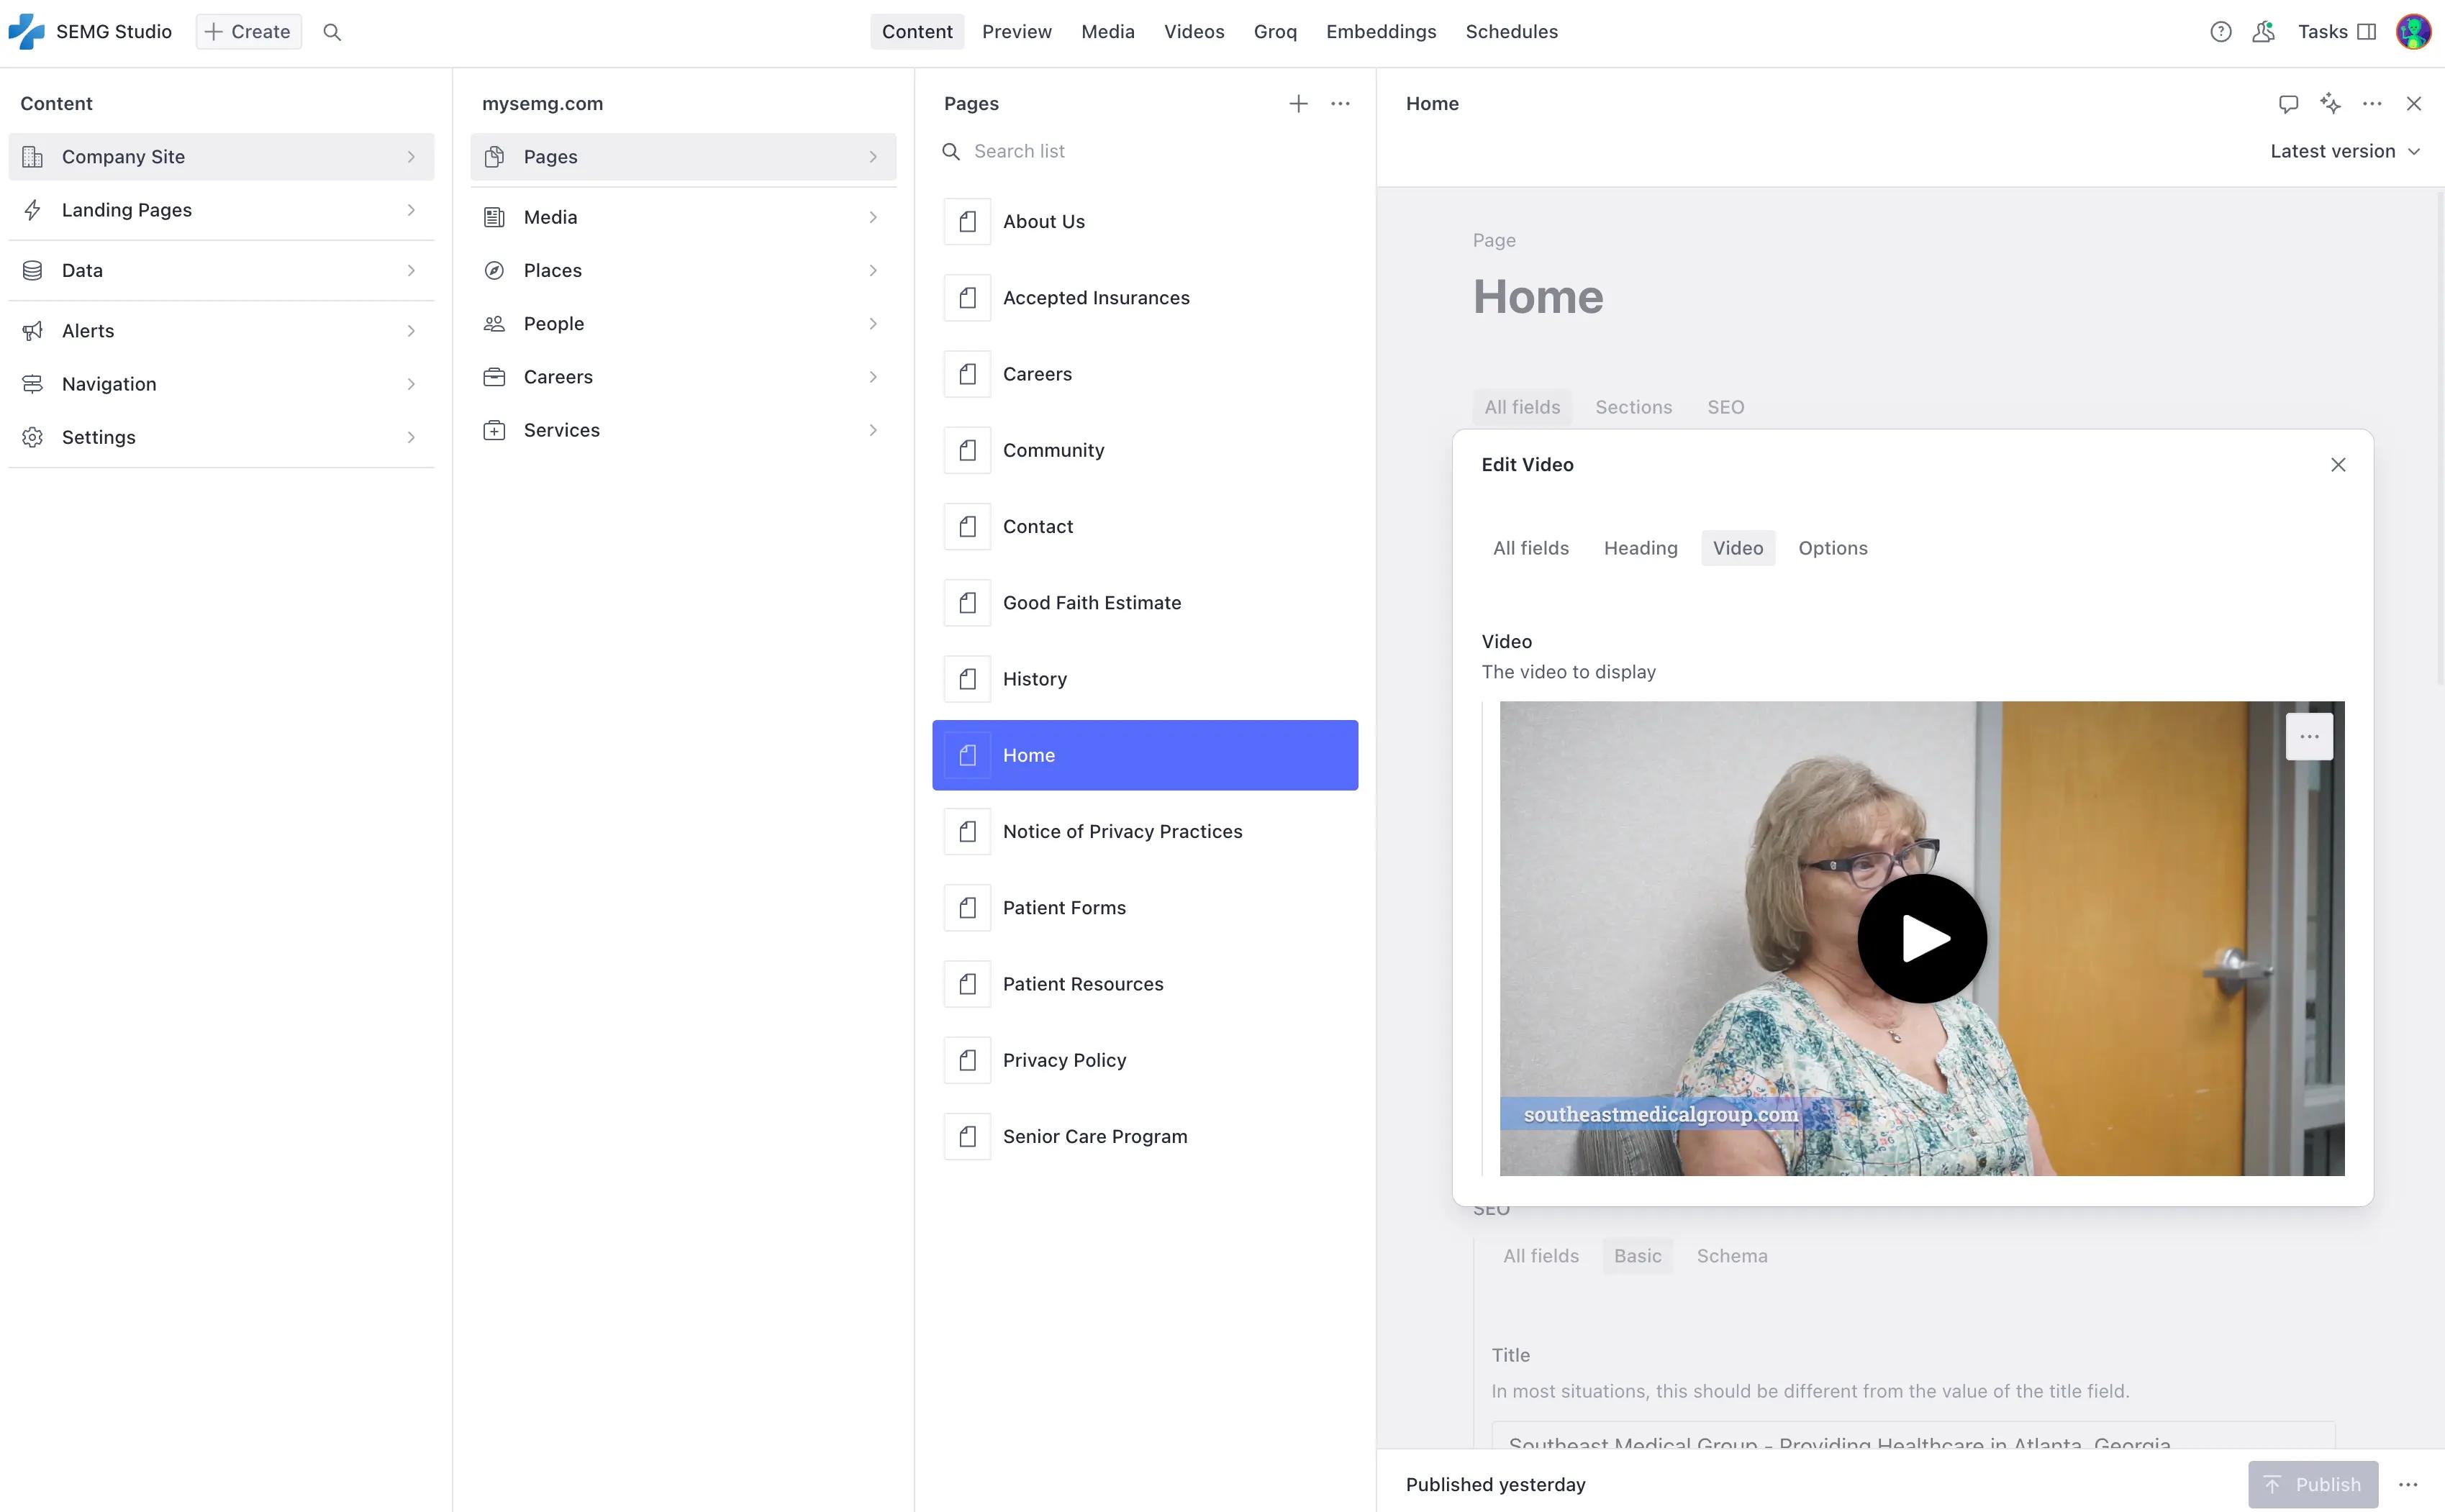Add a new page with plus icon
The width and height of the screenshot is (2445, 1512).
1298,104
